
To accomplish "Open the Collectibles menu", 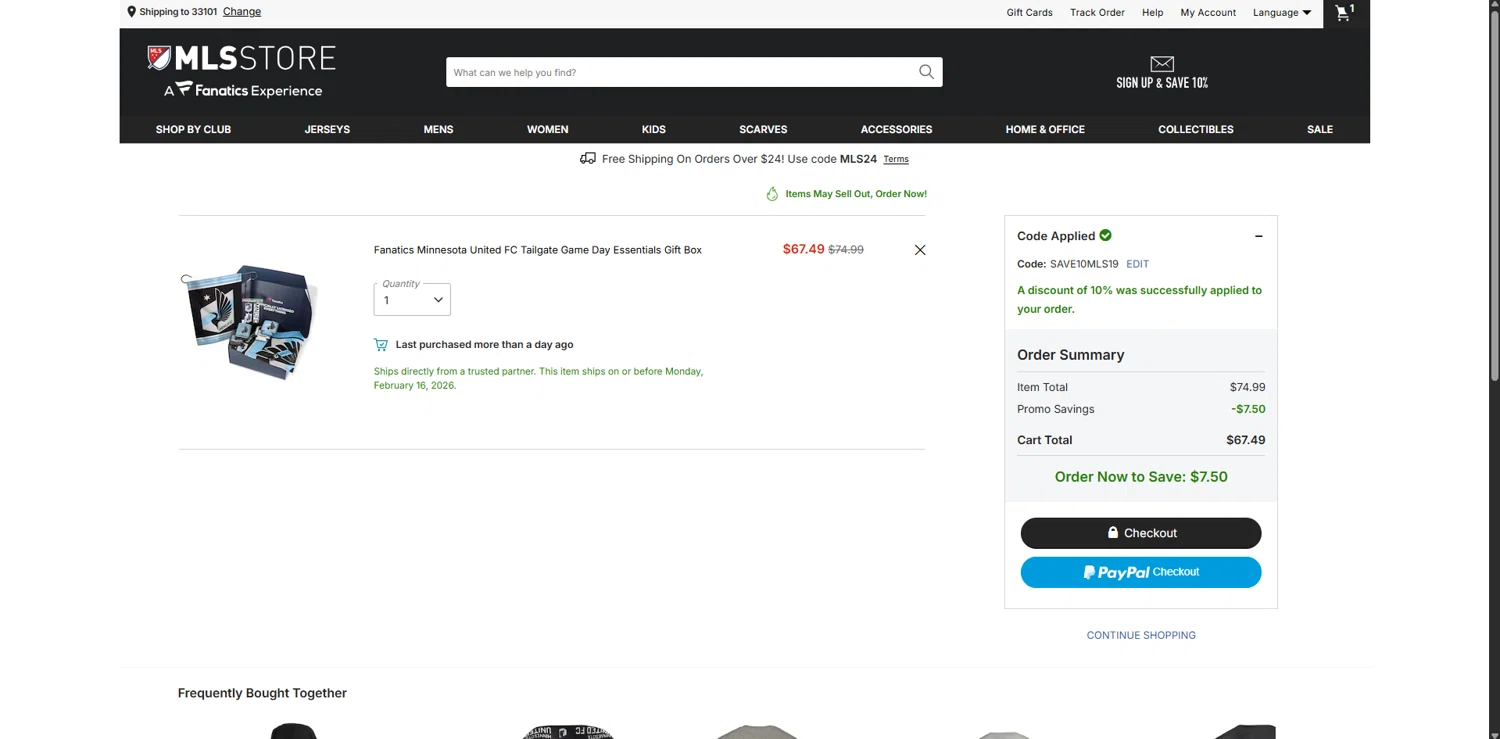I will pyautogui.click(x=1196, y=129).
